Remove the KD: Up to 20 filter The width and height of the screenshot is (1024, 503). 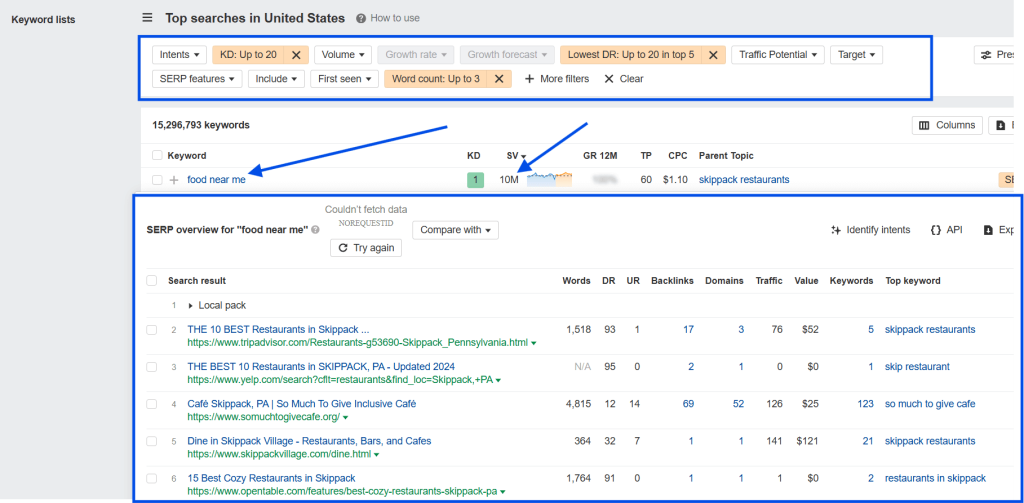click(296, 55)
